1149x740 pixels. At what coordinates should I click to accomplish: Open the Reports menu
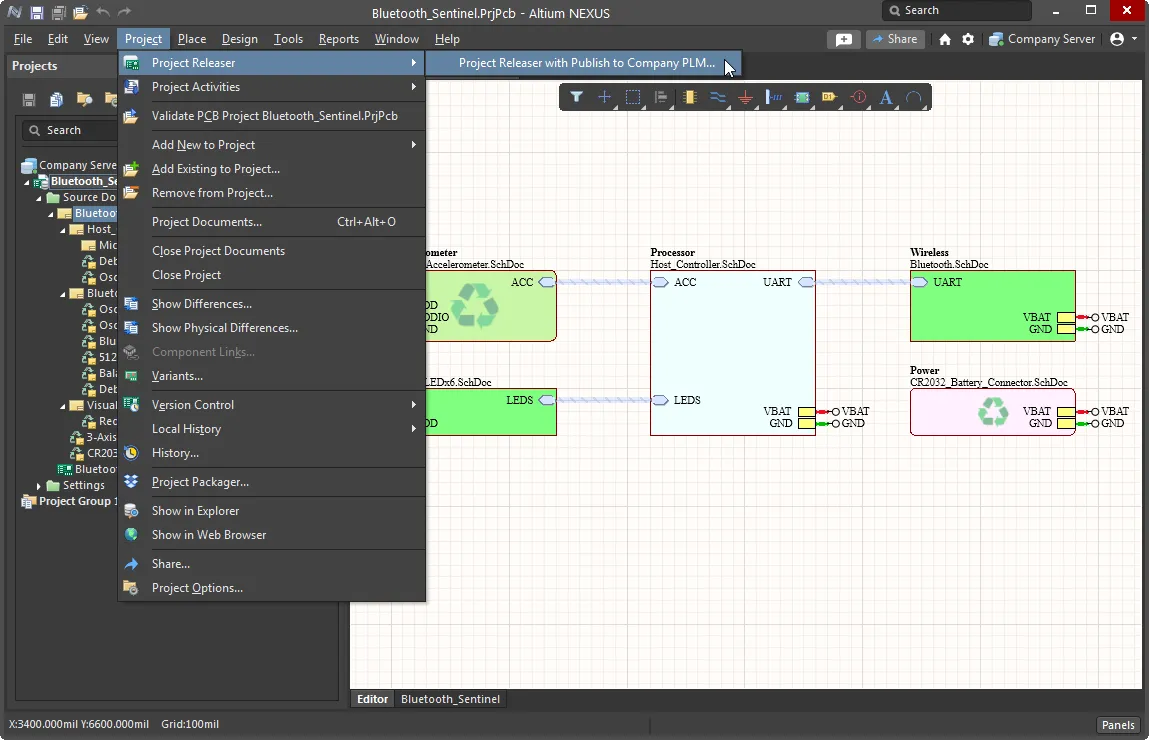(339, 39)
